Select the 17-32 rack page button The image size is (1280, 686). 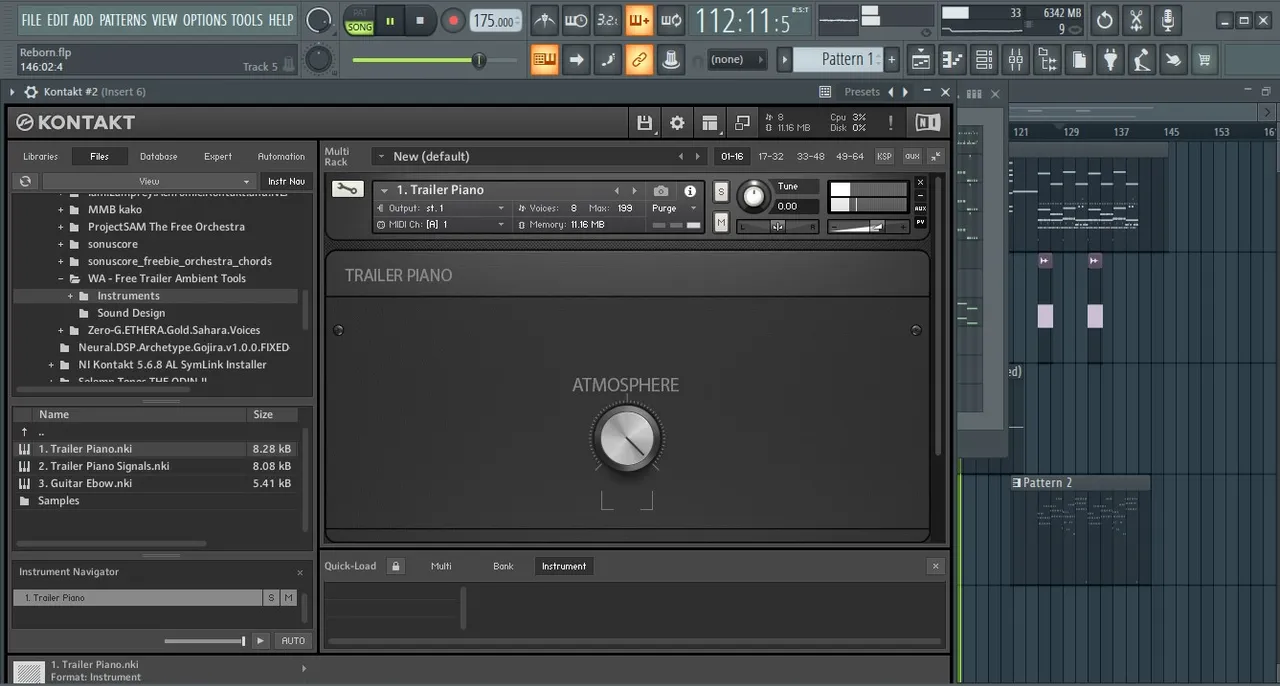click(x=771, y=156)
